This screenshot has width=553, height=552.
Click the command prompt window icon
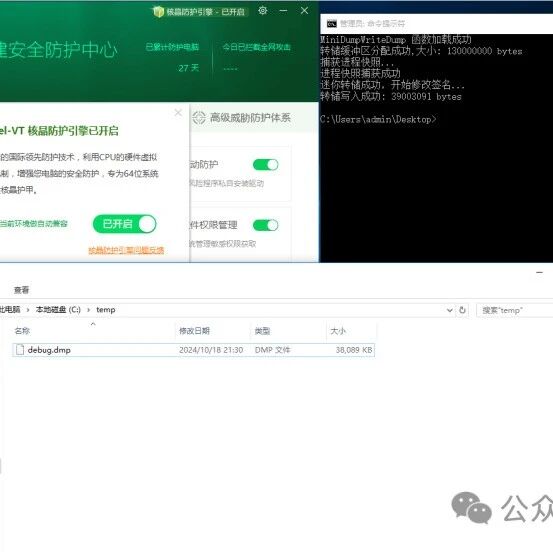point(332,24)
